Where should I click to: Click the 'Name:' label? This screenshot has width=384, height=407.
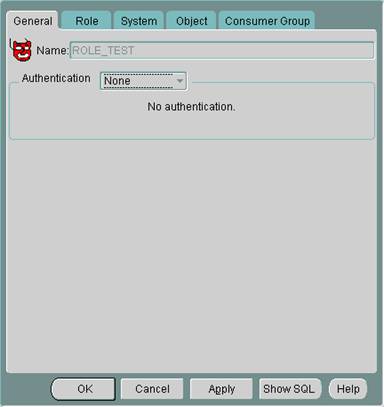coord(52,51)
